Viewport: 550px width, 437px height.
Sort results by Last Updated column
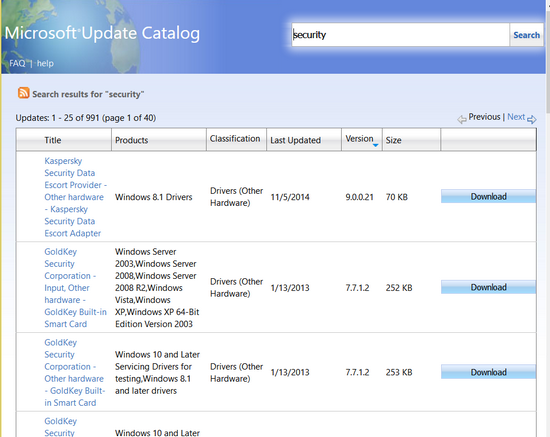coord(295,140)
